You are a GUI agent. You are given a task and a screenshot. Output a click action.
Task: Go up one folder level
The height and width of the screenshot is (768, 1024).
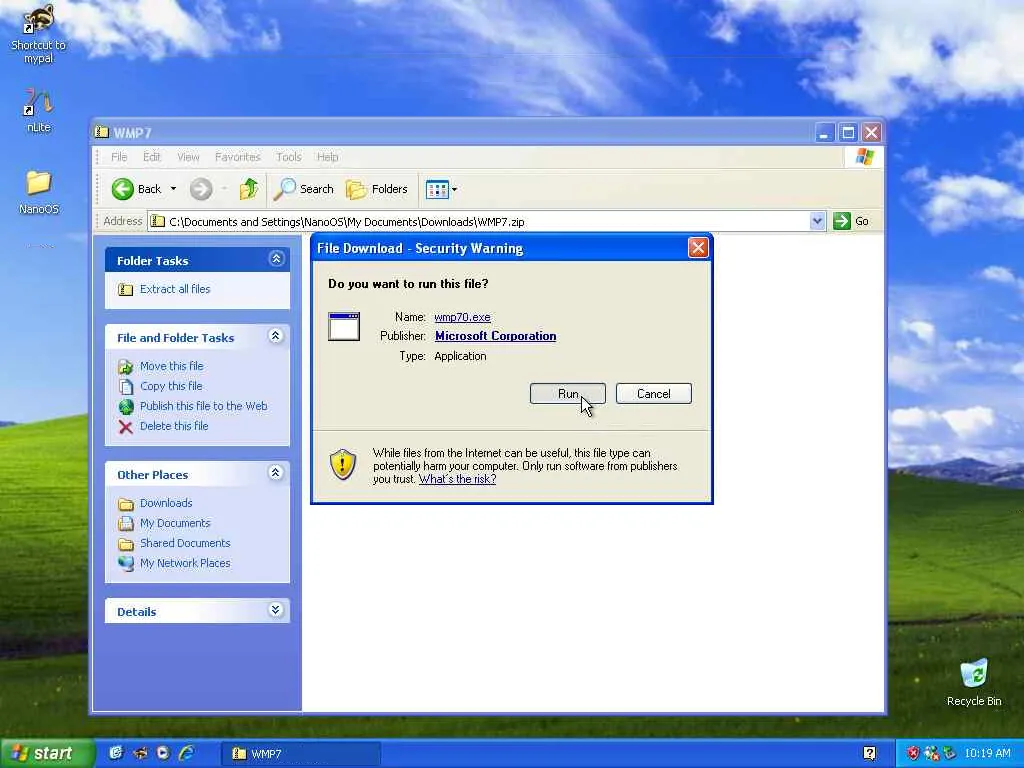tap(248, 189)
